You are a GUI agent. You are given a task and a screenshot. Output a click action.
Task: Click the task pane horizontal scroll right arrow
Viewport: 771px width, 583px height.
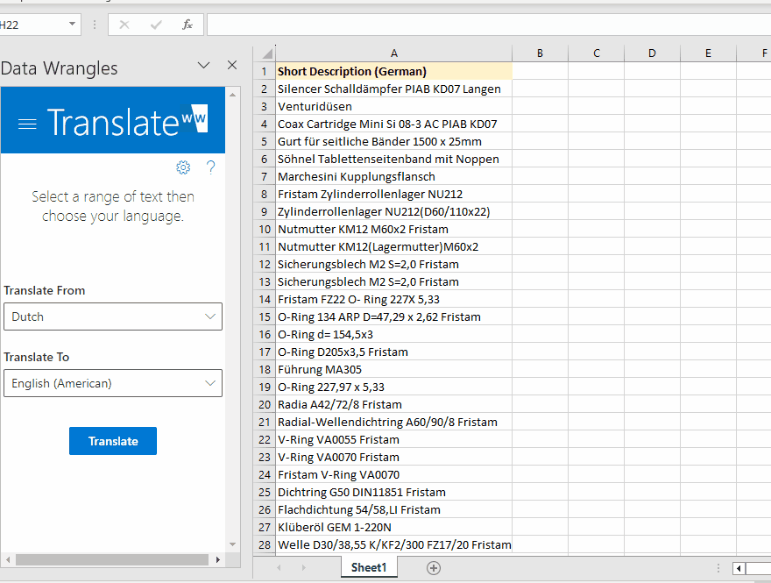[x=218, y=560]
